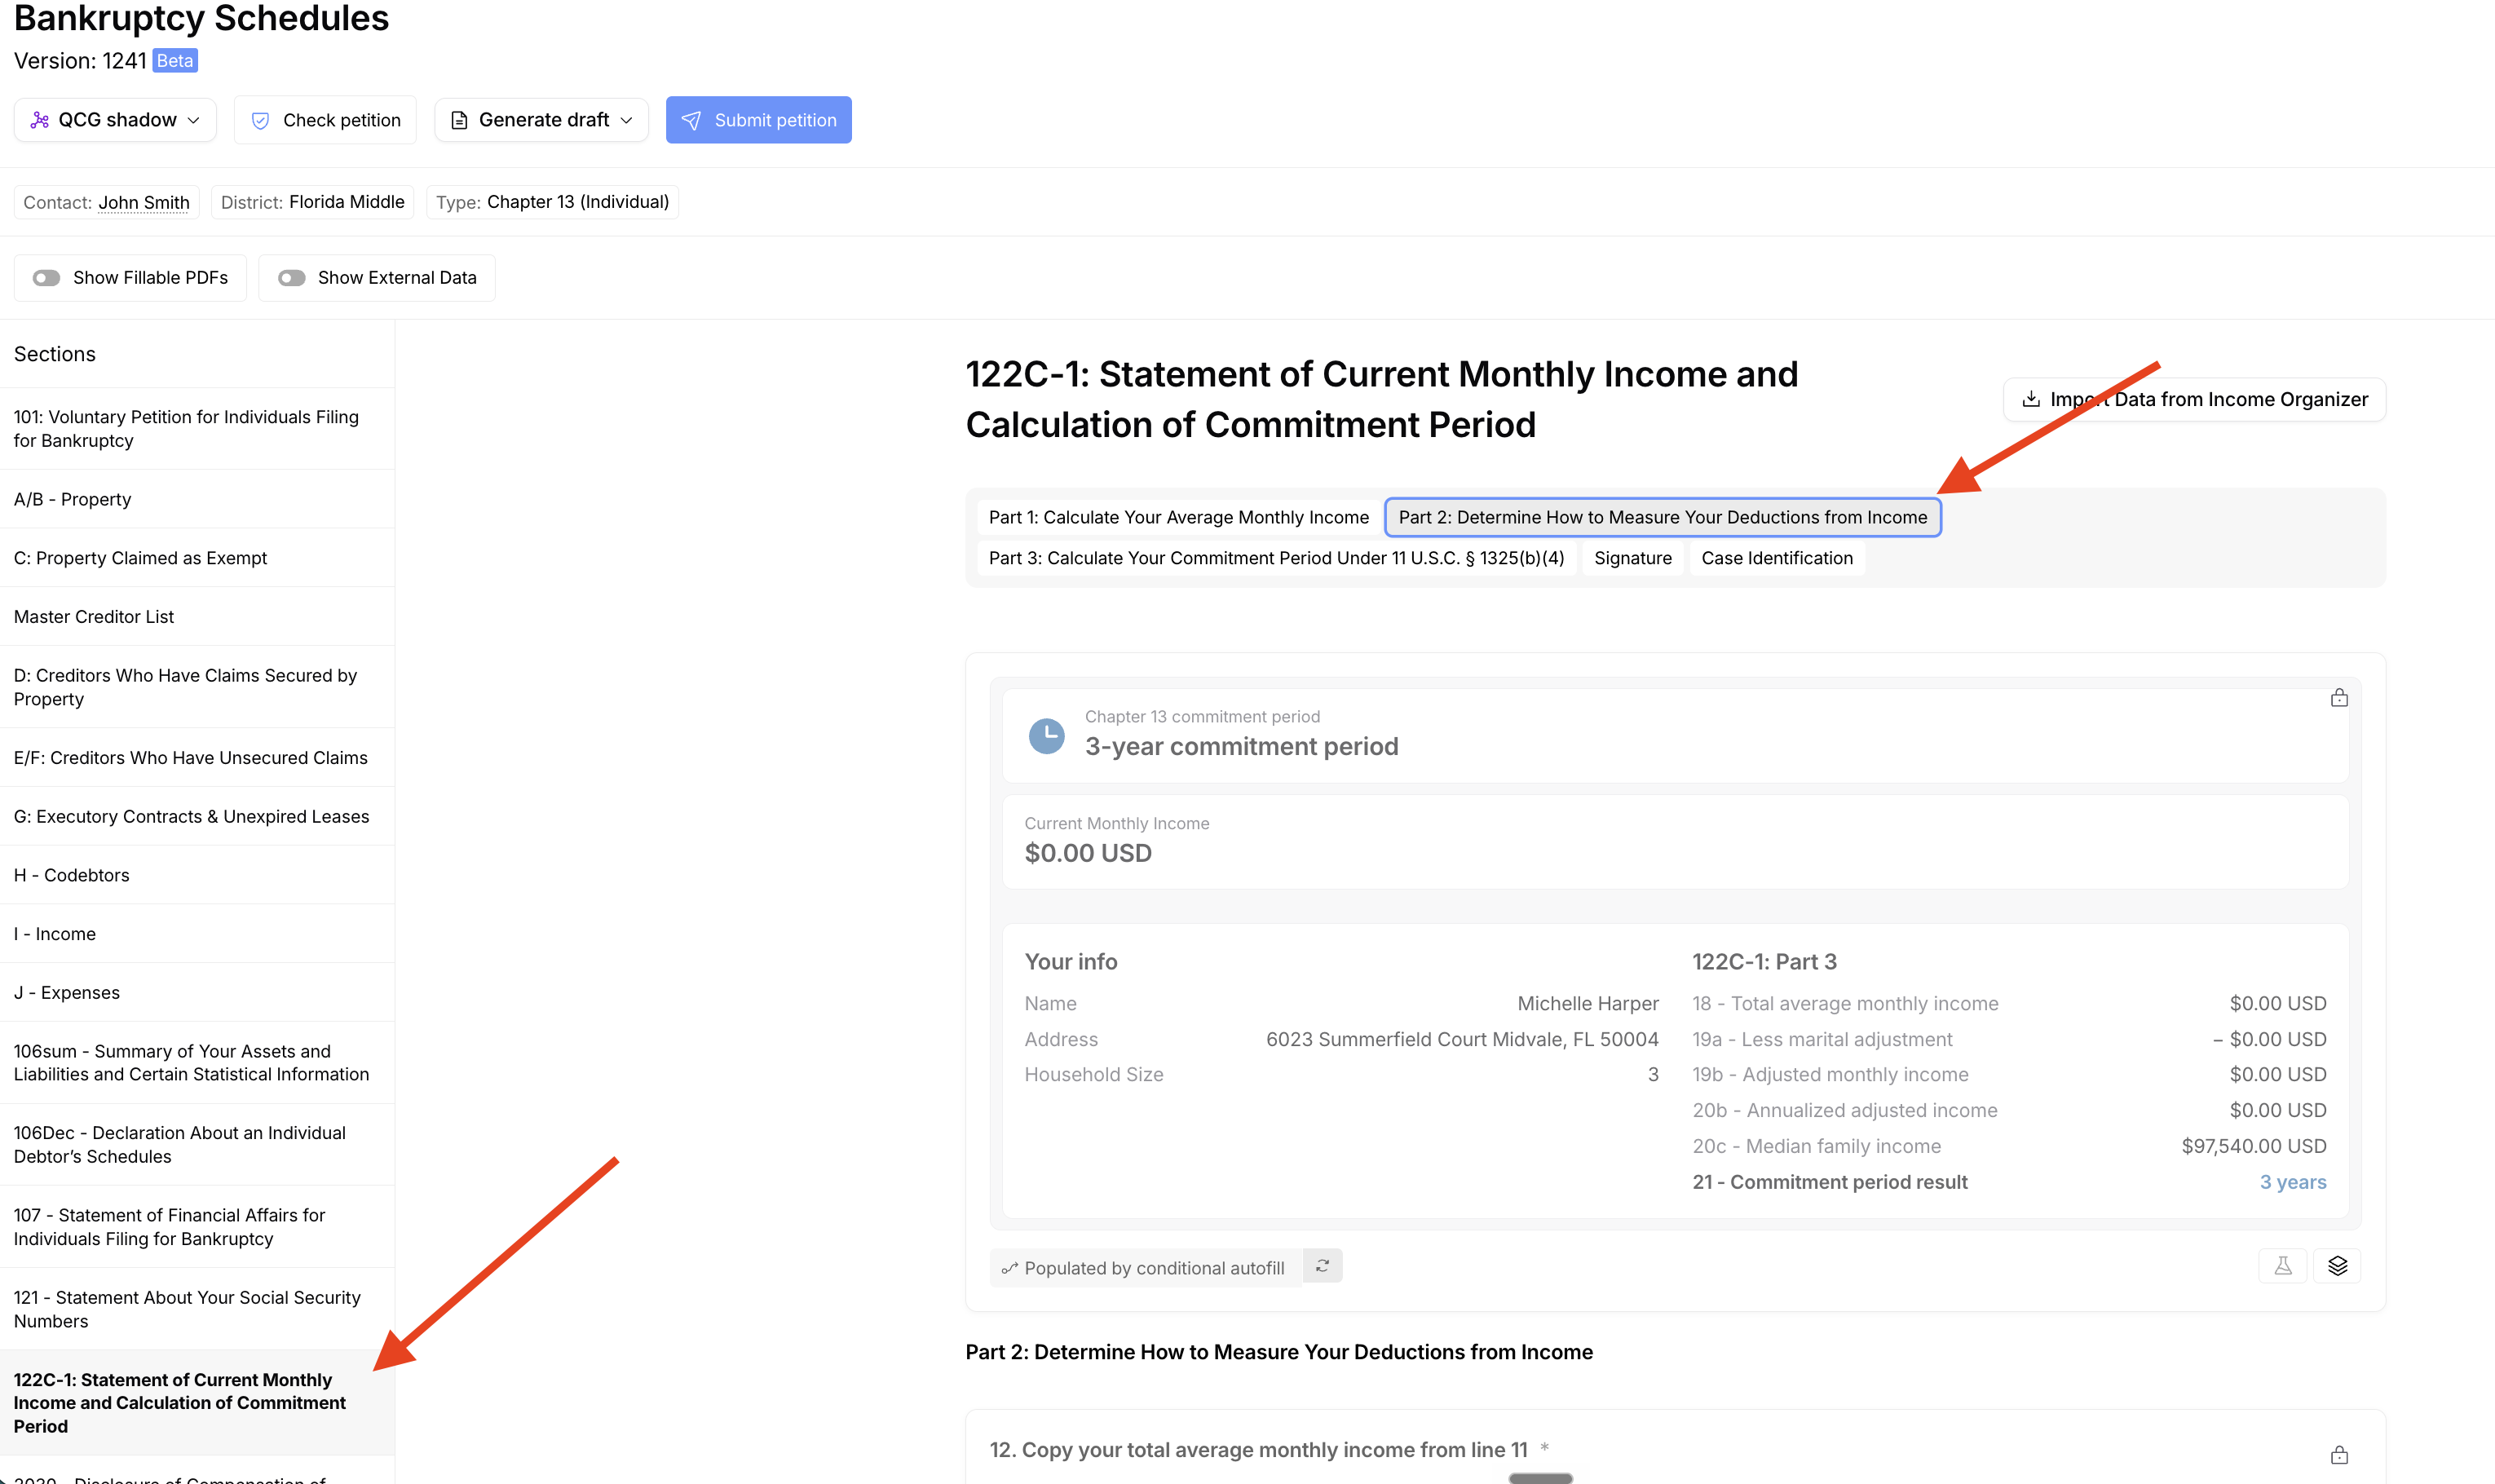Toggle Show Fillable PDFs switch

pyautogui.click(x=46, y=278)
